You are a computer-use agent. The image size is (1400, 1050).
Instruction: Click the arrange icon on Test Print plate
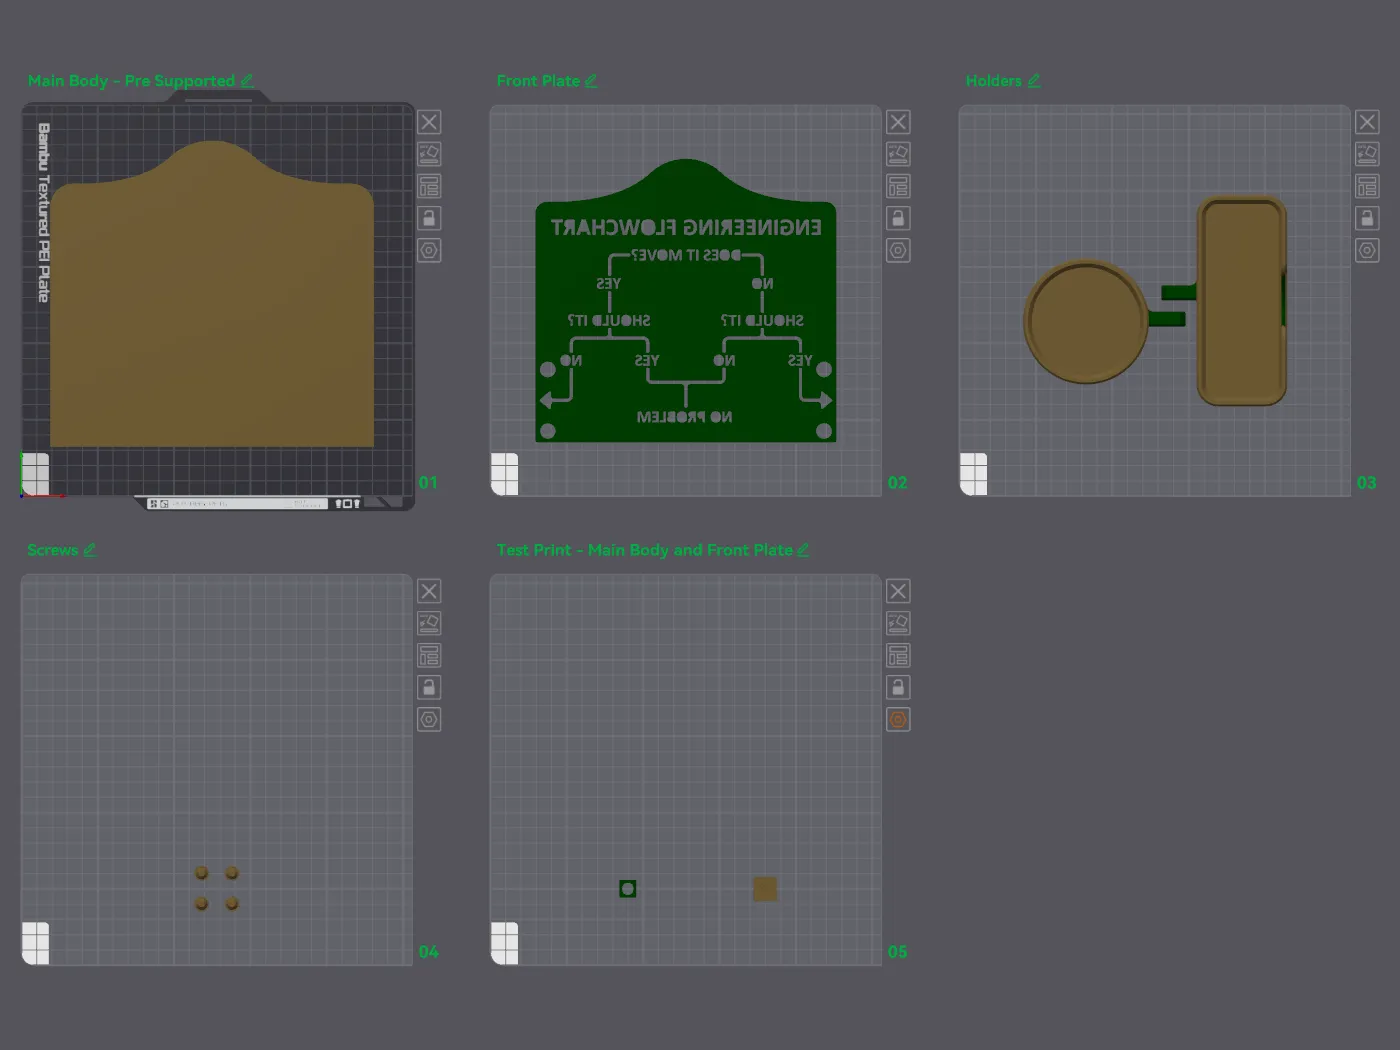coord(898,622)
